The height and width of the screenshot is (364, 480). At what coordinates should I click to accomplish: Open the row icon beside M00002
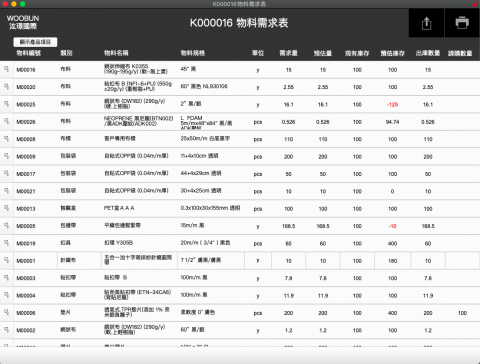click(6, 330)
